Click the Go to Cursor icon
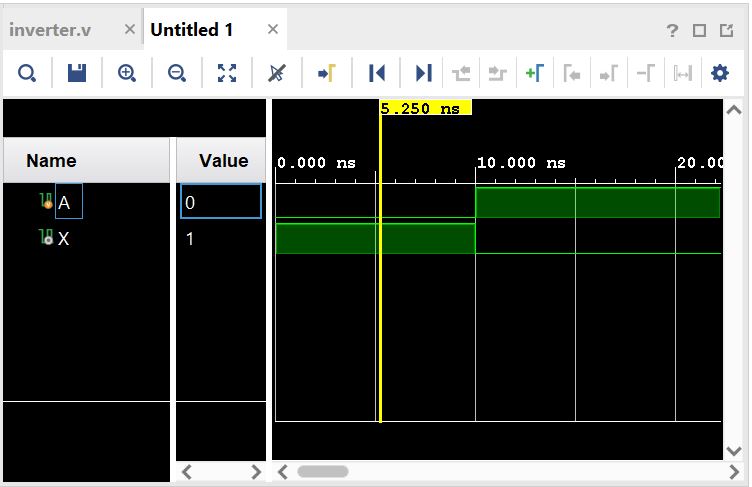Image resolution: width=752 pixels, height=487 pixels. click(327, 73)
